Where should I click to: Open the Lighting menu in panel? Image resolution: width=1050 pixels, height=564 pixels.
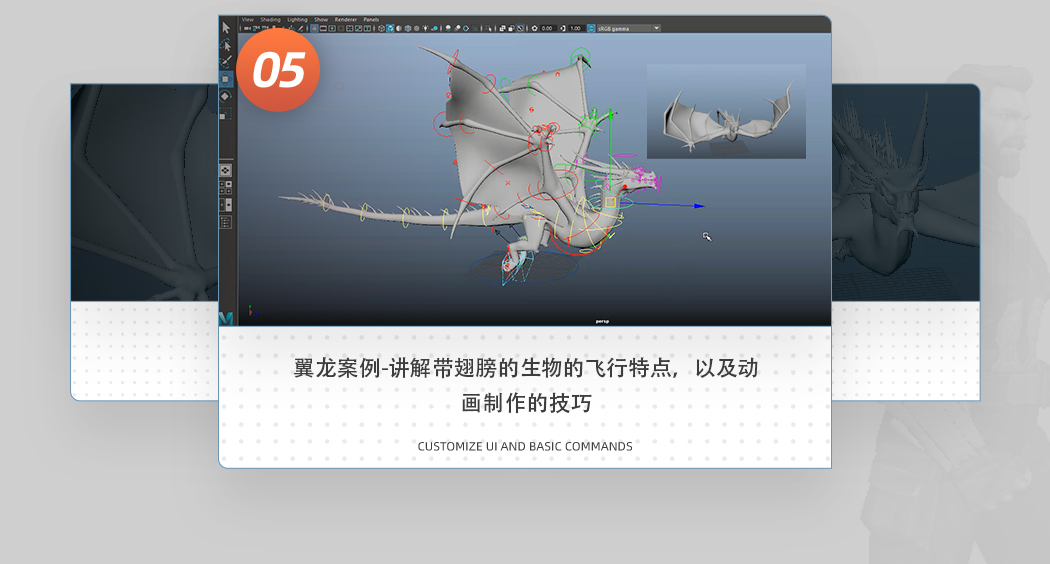click(297, 19)
